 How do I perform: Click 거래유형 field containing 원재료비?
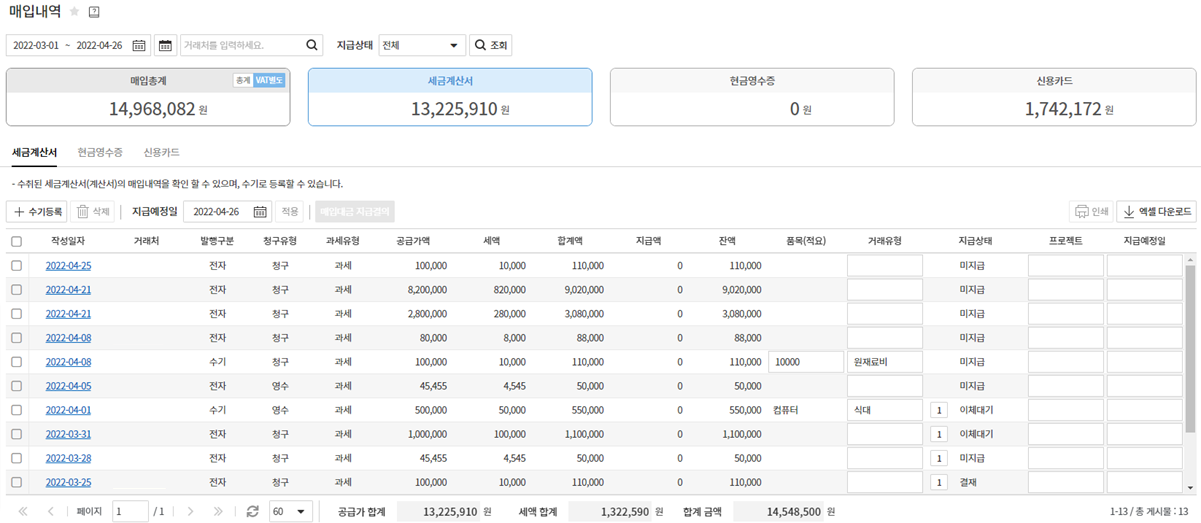pos(885,362)
